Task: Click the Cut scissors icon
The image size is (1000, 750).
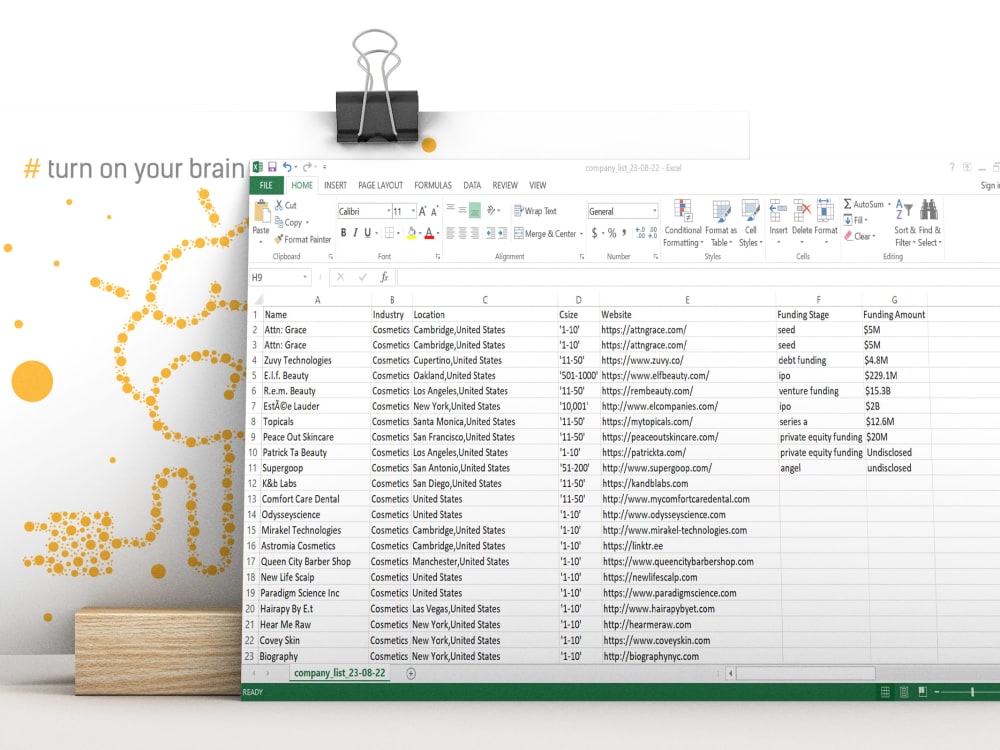Action: tap(279, 205)
